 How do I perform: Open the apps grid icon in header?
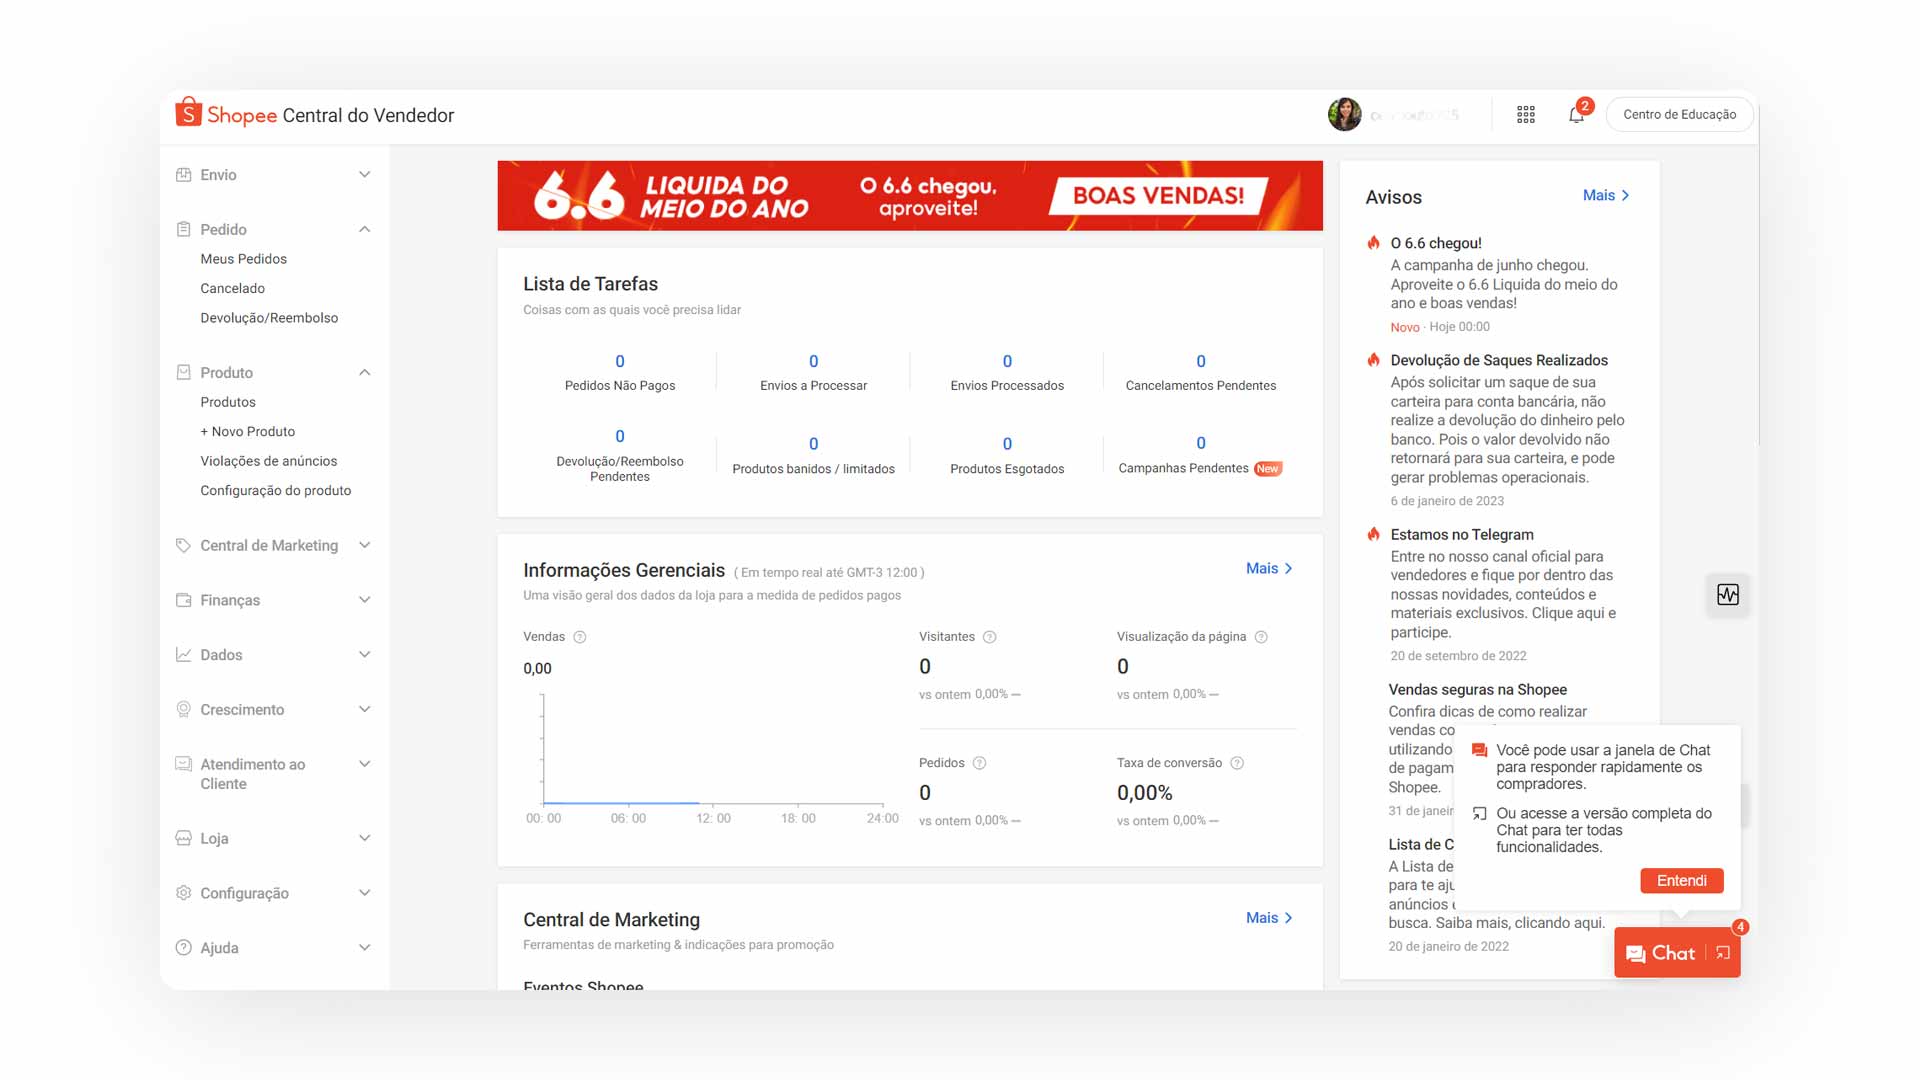pos(1525,115)
